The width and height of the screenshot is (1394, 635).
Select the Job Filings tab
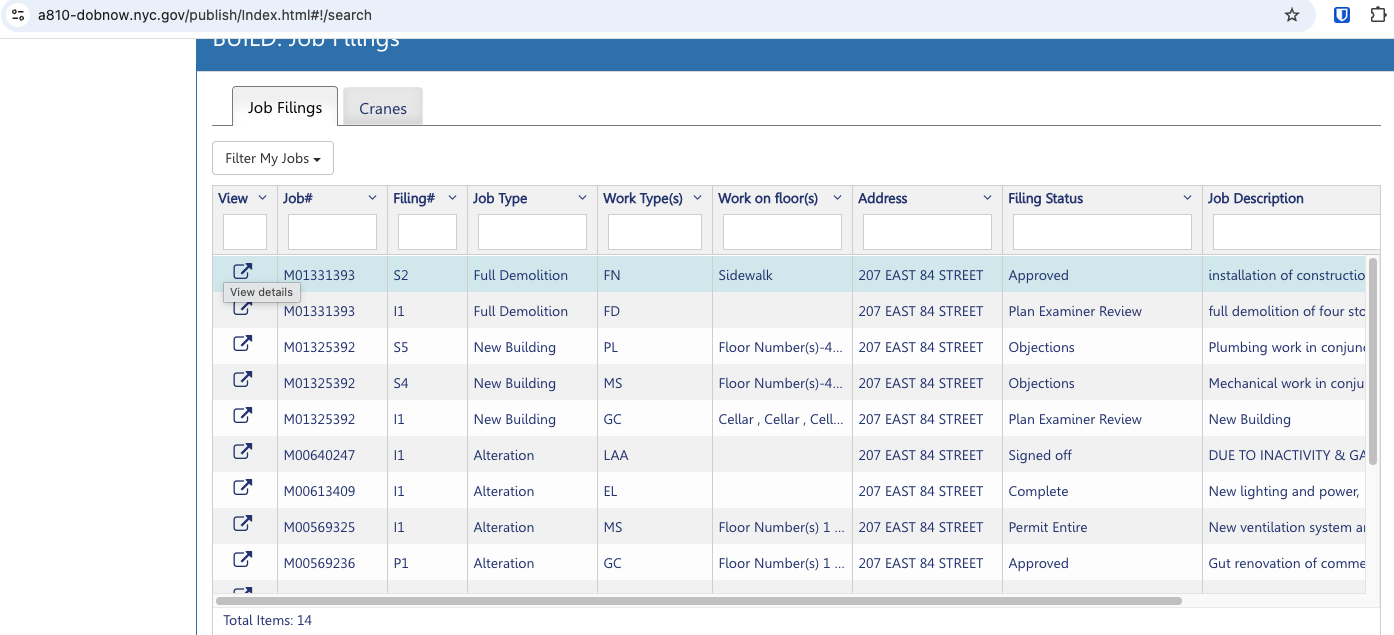[285, 107]
